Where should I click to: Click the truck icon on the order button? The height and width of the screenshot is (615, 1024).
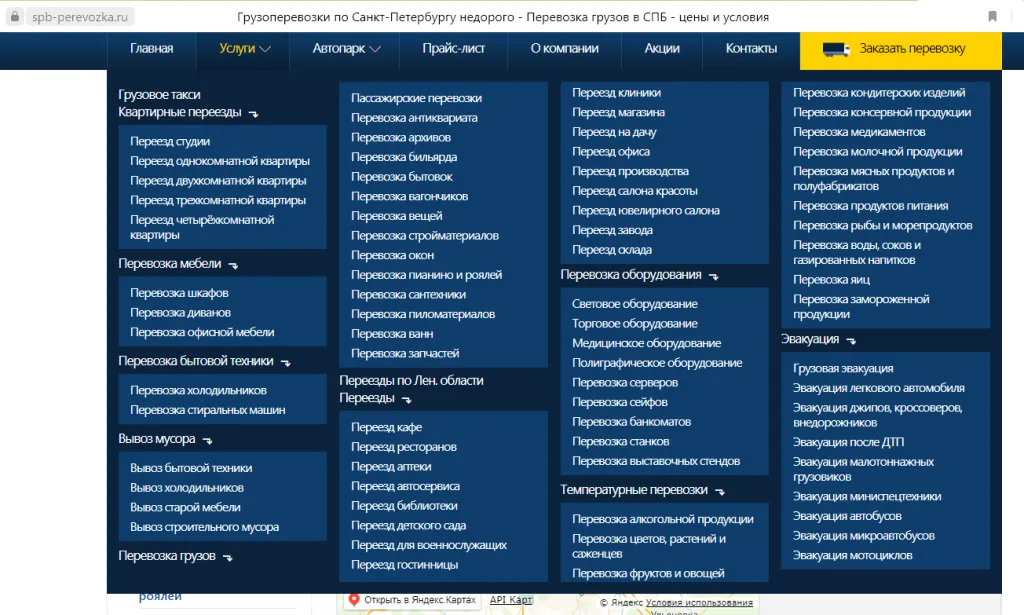(836, 49)
